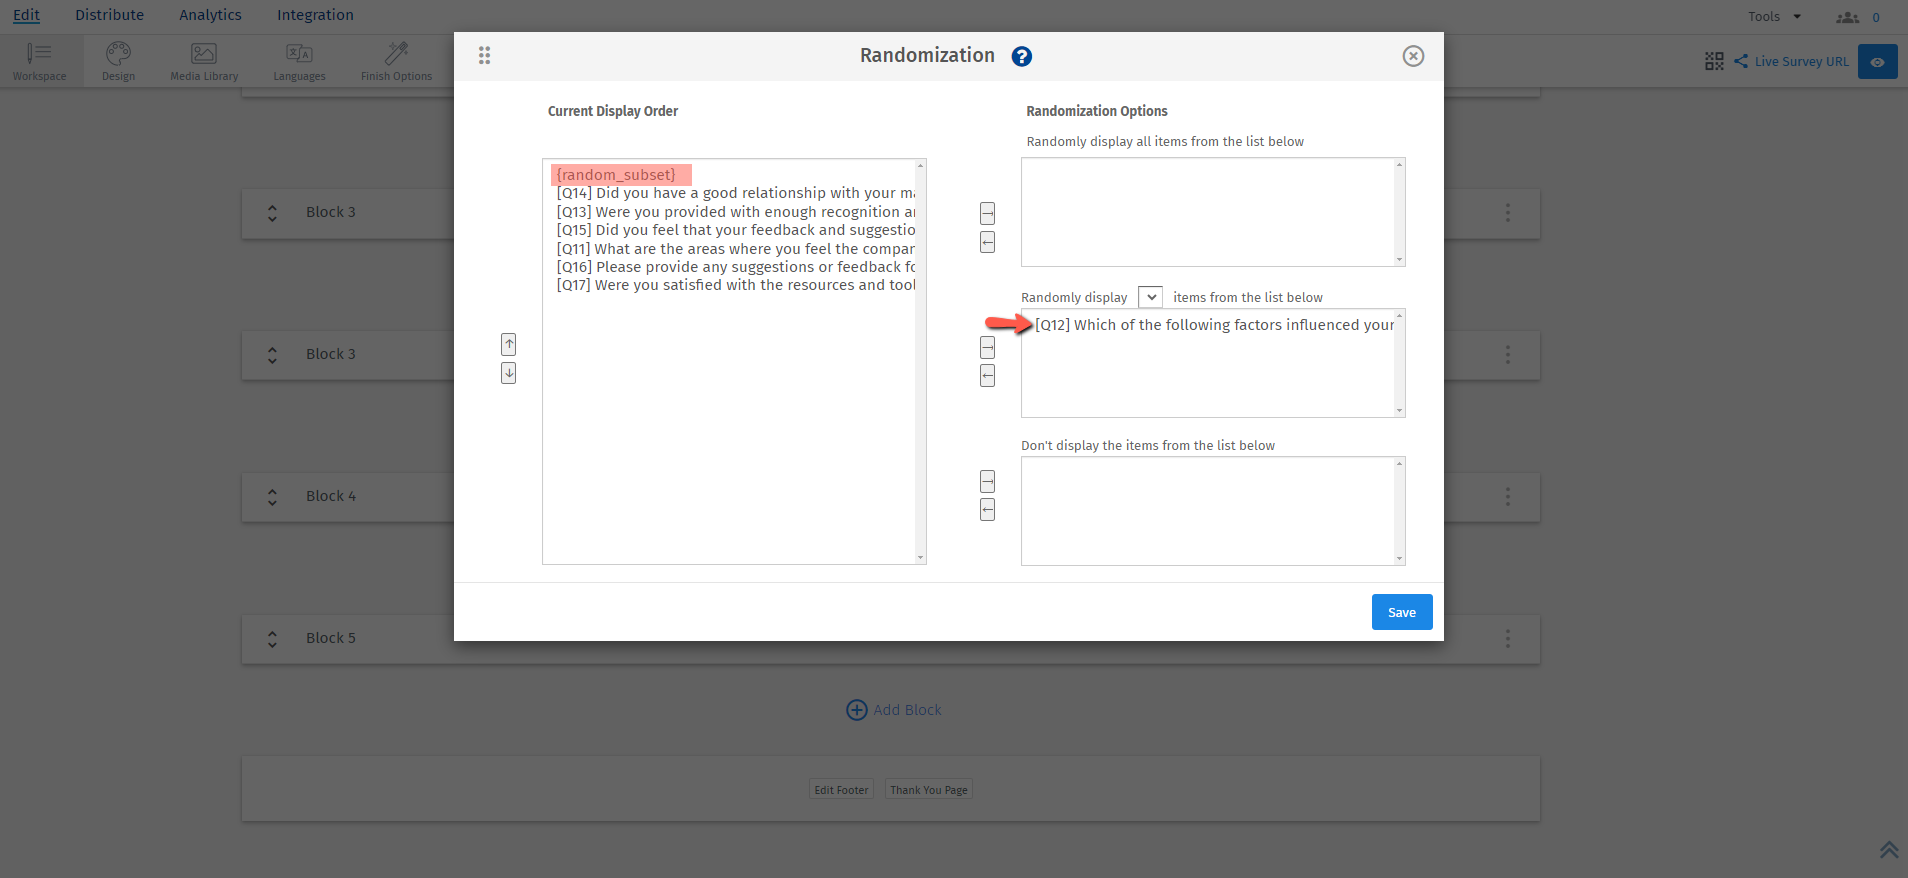The image size is (1908, 878).
Task: Open the Workspace tool
Action: click(x=39, y=61)
